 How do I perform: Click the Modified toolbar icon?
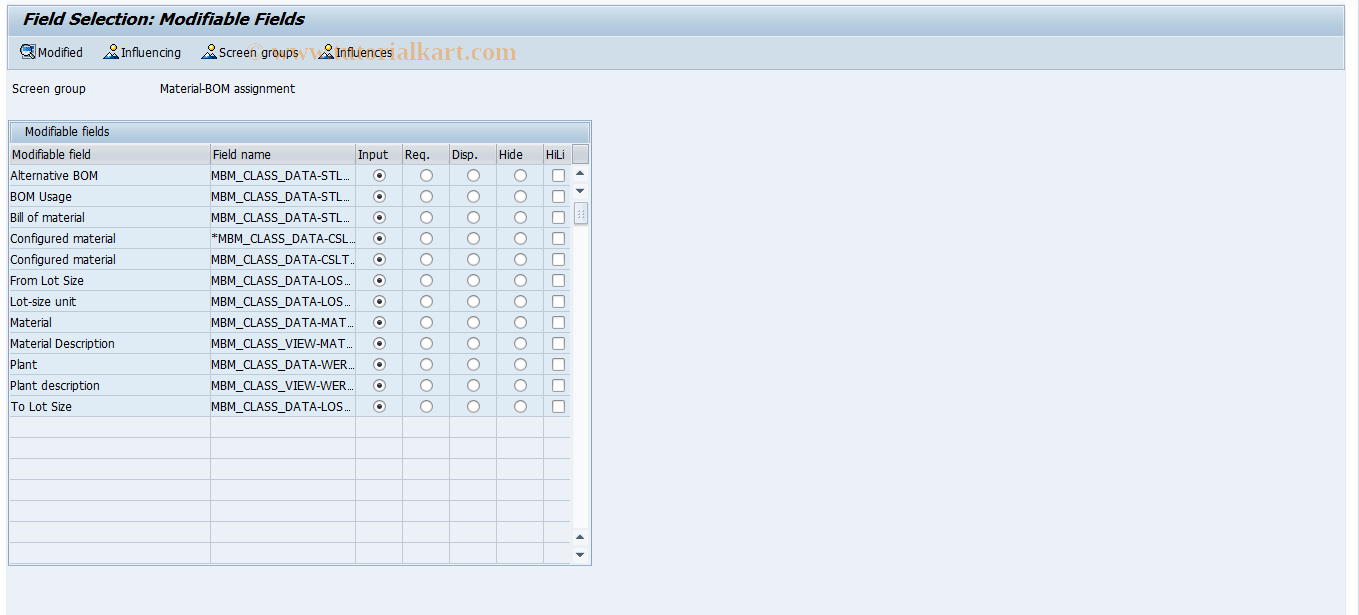pyautogui.click(x=50, y=52)
